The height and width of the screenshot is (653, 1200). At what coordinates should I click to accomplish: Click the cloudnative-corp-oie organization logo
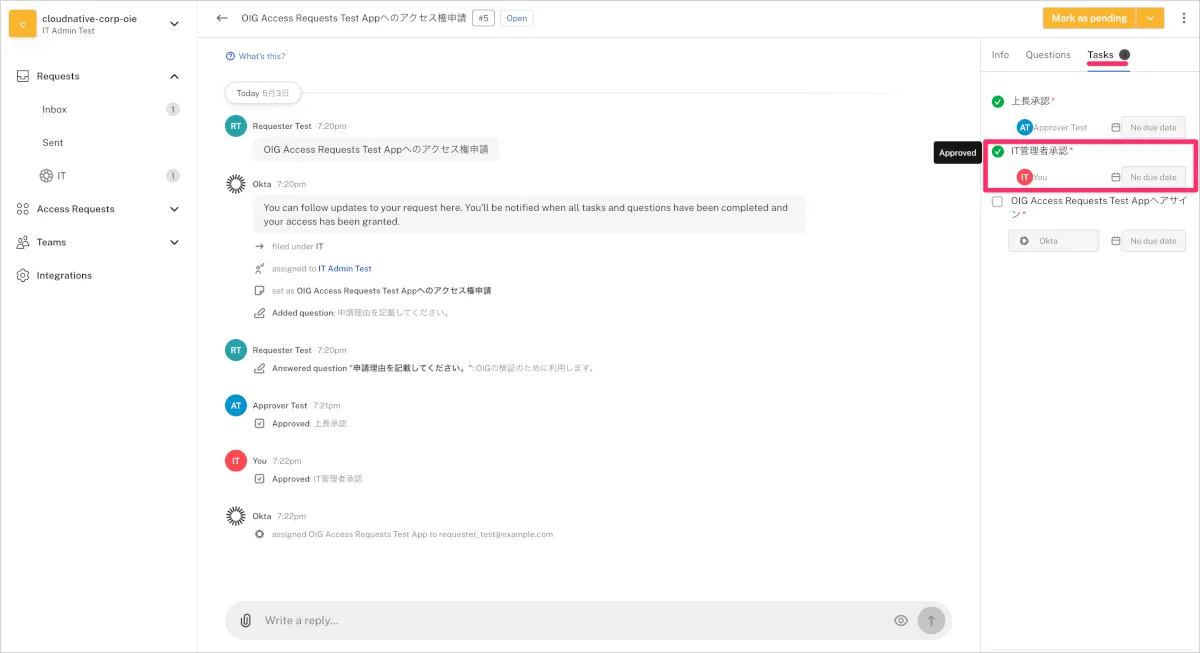(23, 24)
